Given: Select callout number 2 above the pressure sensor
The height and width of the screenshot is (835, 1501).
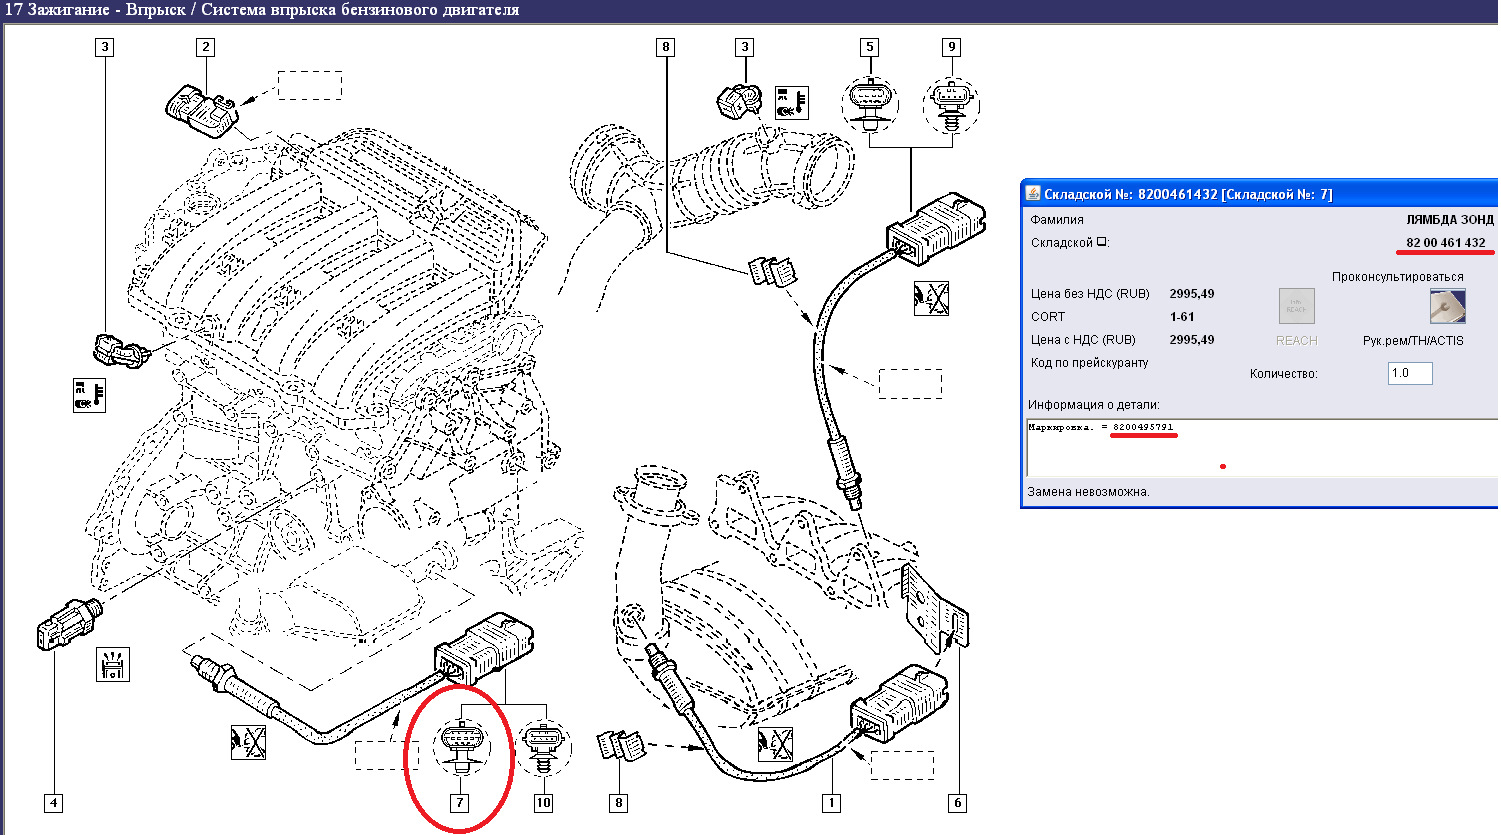Looking at the screenshot, I should click(205, 47).
